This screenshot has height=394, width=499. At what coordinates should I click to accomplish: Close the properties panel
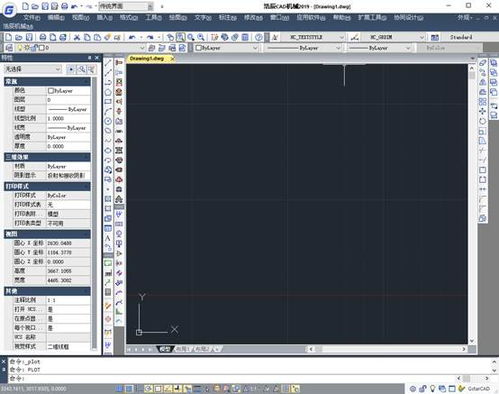pos(97,58)
